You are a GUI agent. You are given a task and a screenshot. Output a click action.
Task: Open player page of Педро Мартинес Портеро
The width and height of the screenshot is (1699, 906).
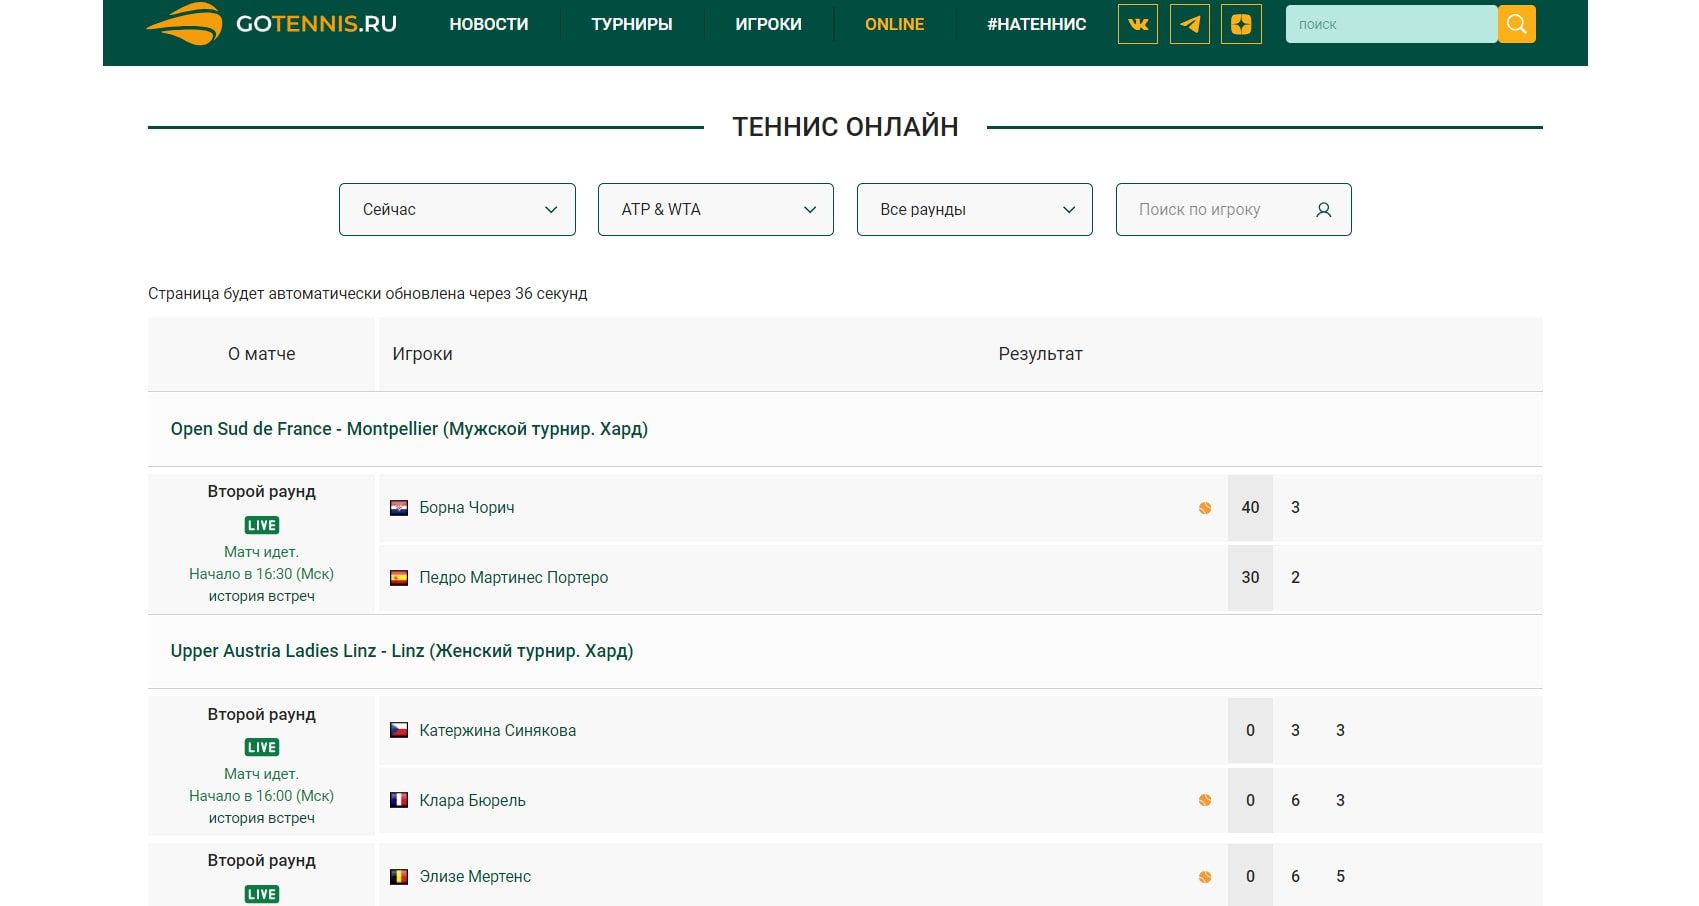point(514,578)
